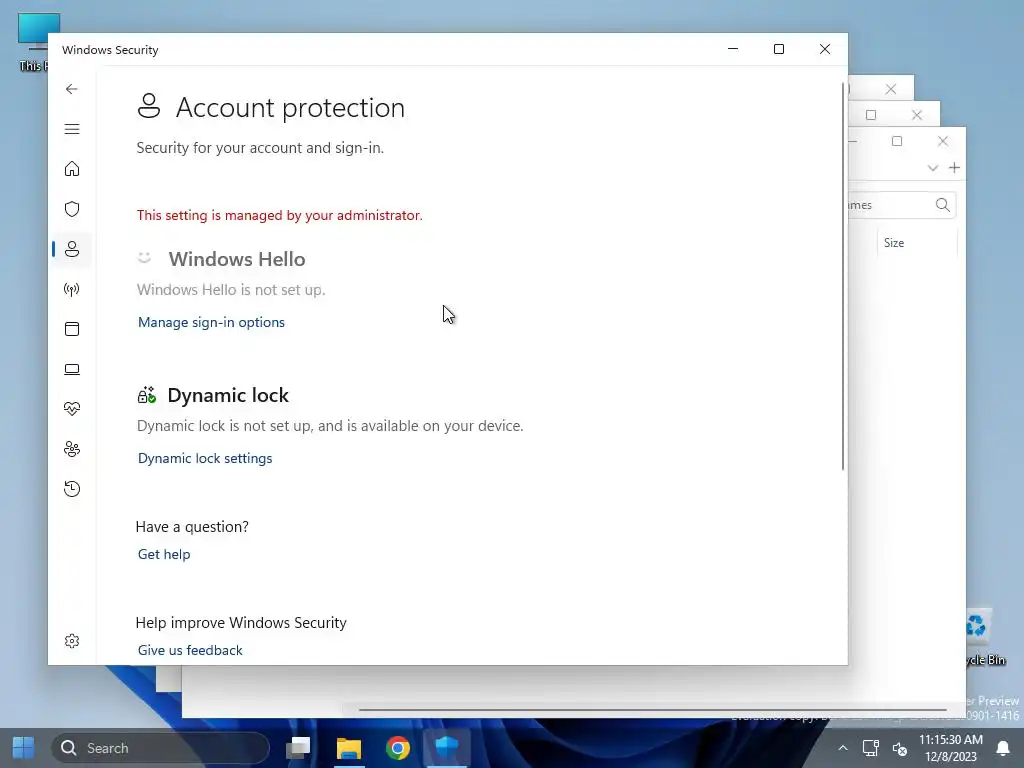Click Windows Security taskbar icon
Screen dimensions: 1024x768
pyautogui.click(x=447, y=748)
